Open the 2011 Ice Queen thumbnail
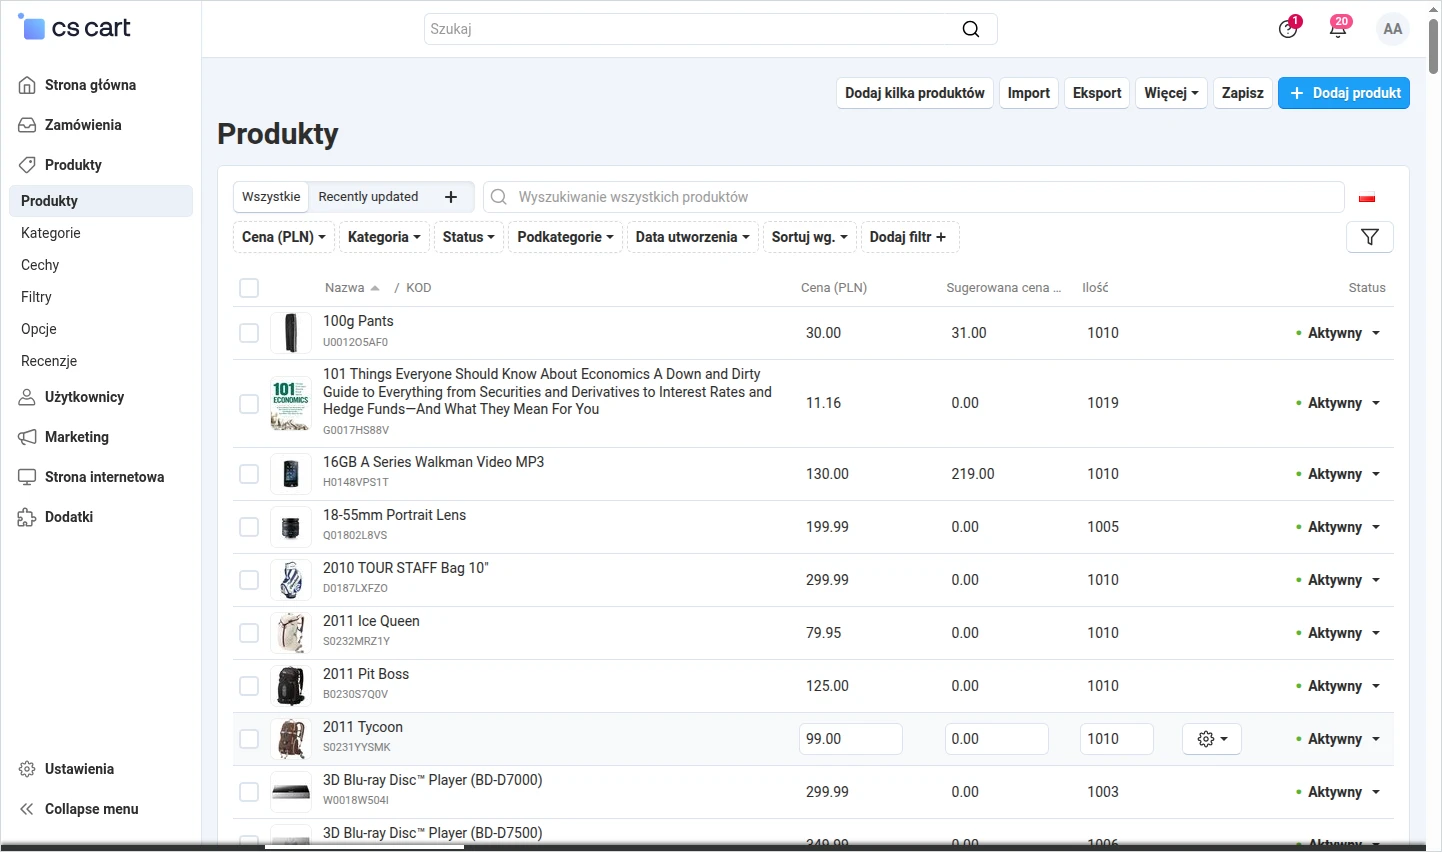 tap(291, 633)
